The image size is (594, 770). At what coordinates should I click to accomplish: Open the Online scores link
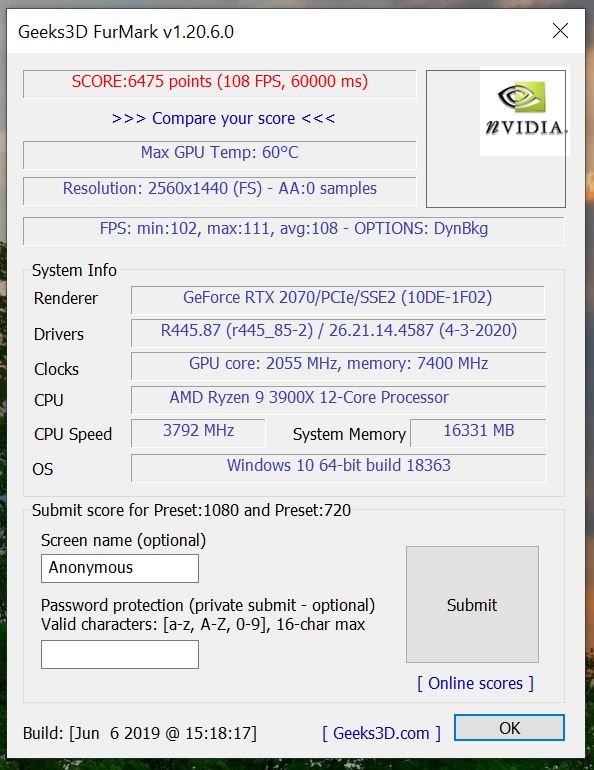[475, 683]
